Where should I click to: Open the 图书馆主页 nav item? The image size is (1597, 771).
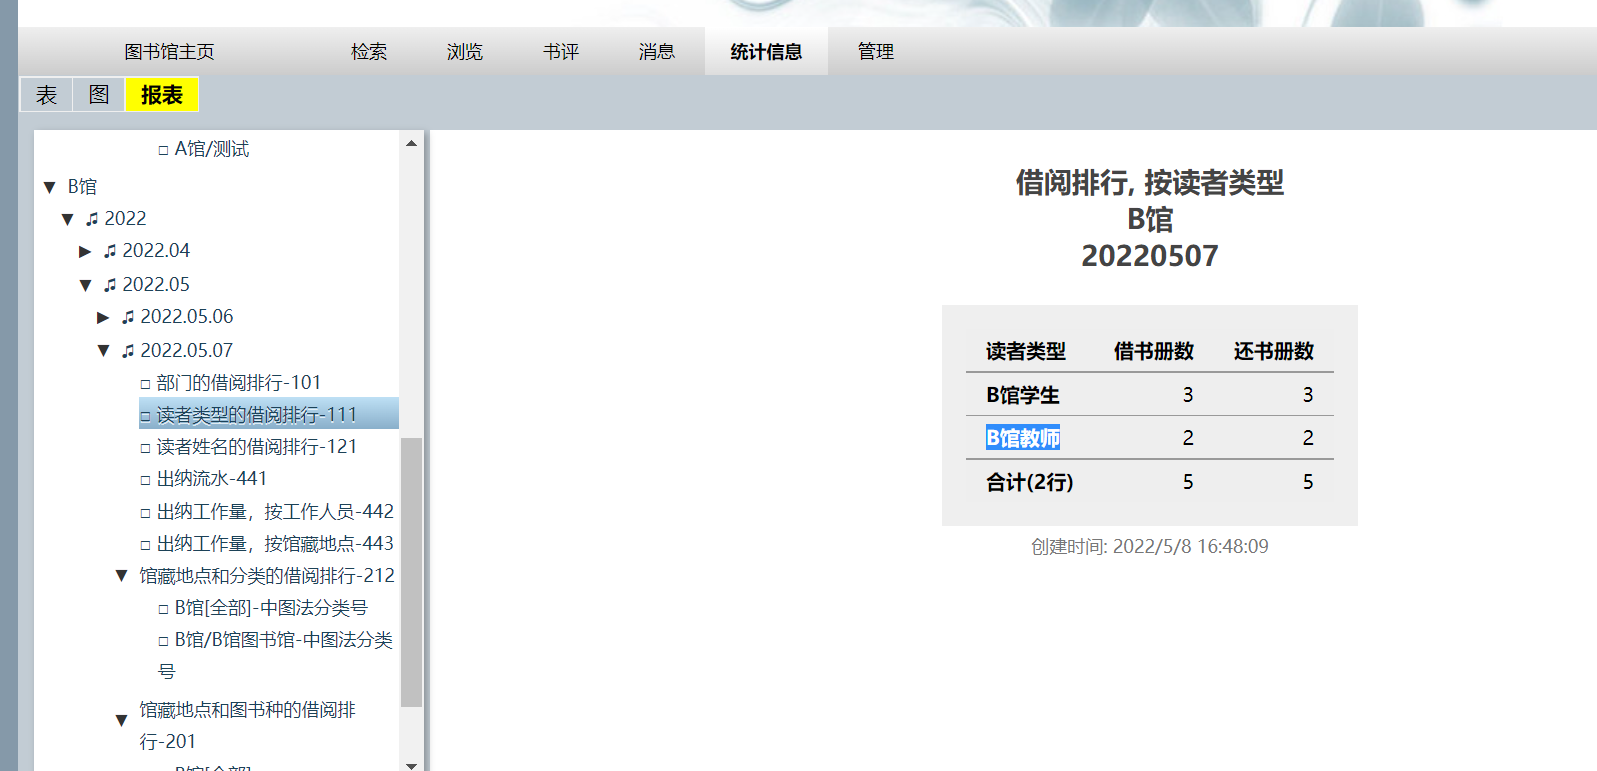point(169,52)
